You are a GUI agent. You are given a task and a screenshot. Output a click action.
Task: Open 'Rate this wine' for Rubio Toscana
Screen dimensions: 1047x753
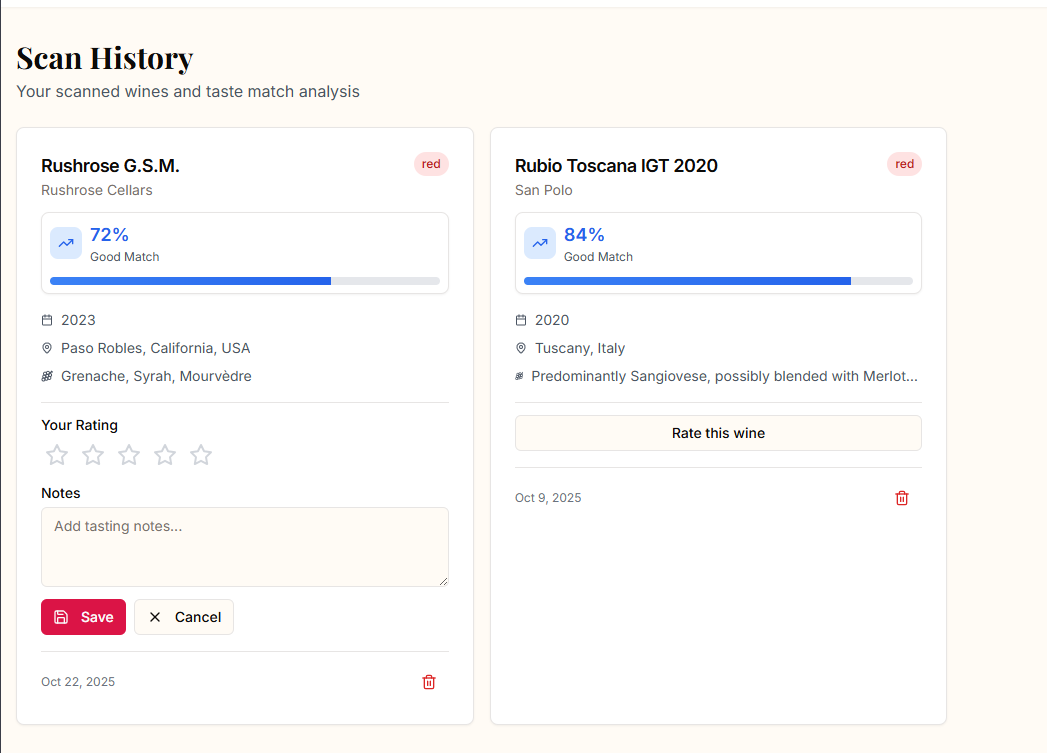pos(718,433)
